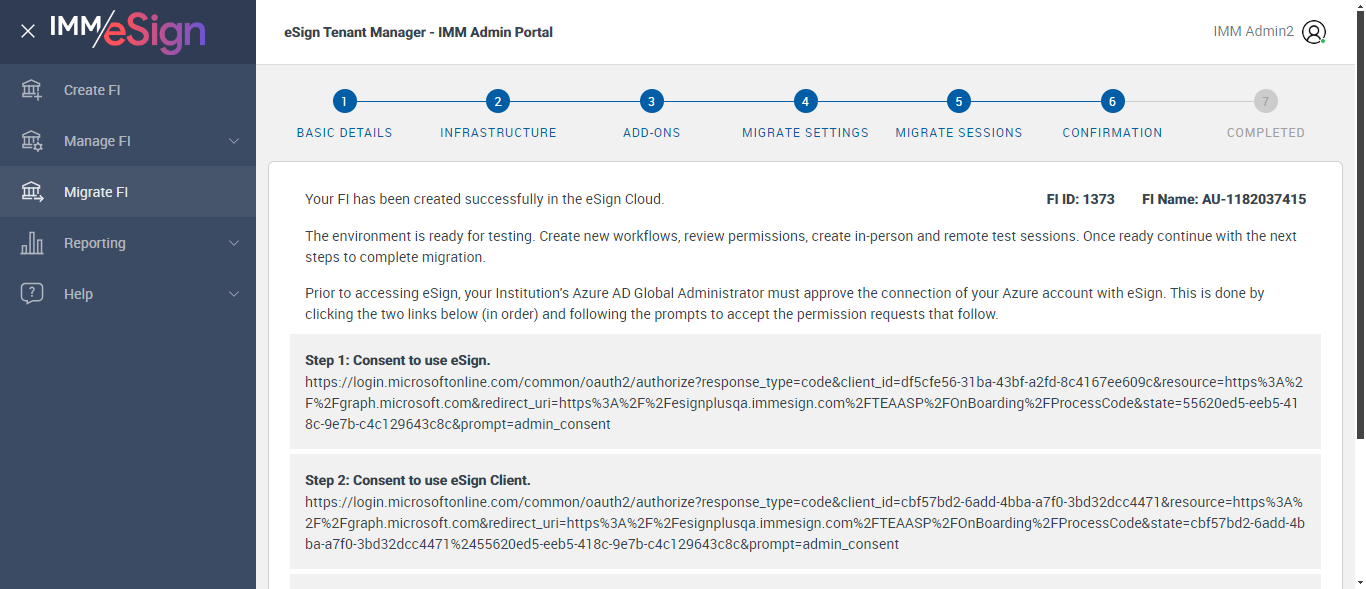The image size is (1366, 589).
Task: Click the Completed step label
Action: [x=1266, y=132]
